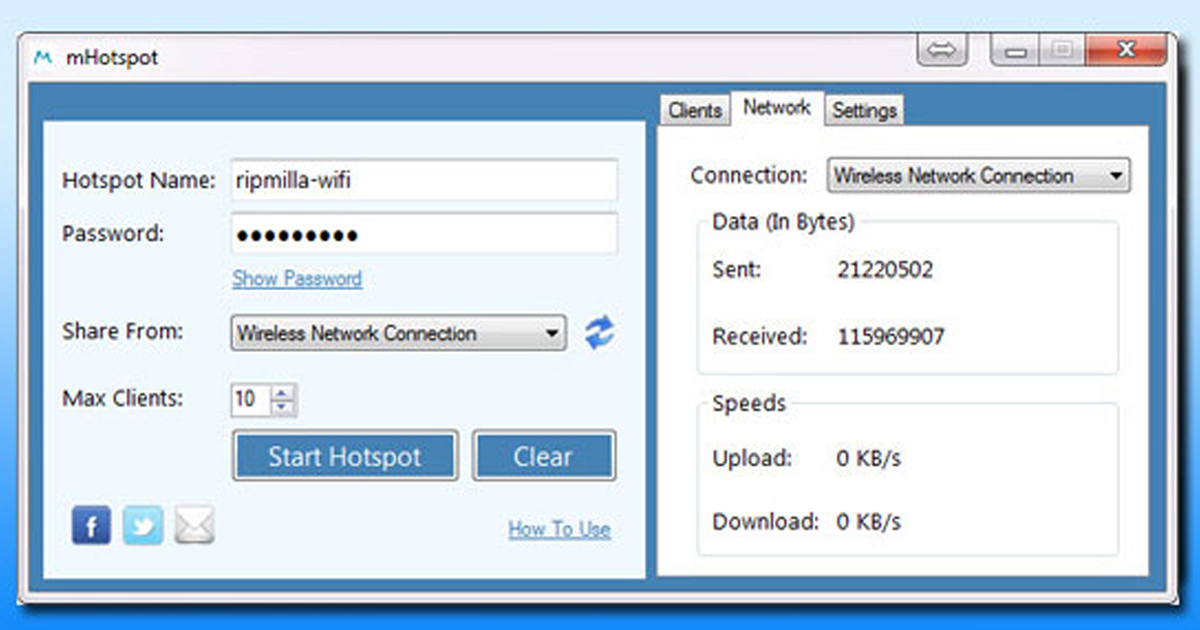Switch to the Clients tab
Screen dimensions: 1200x630
click(695, 110)
